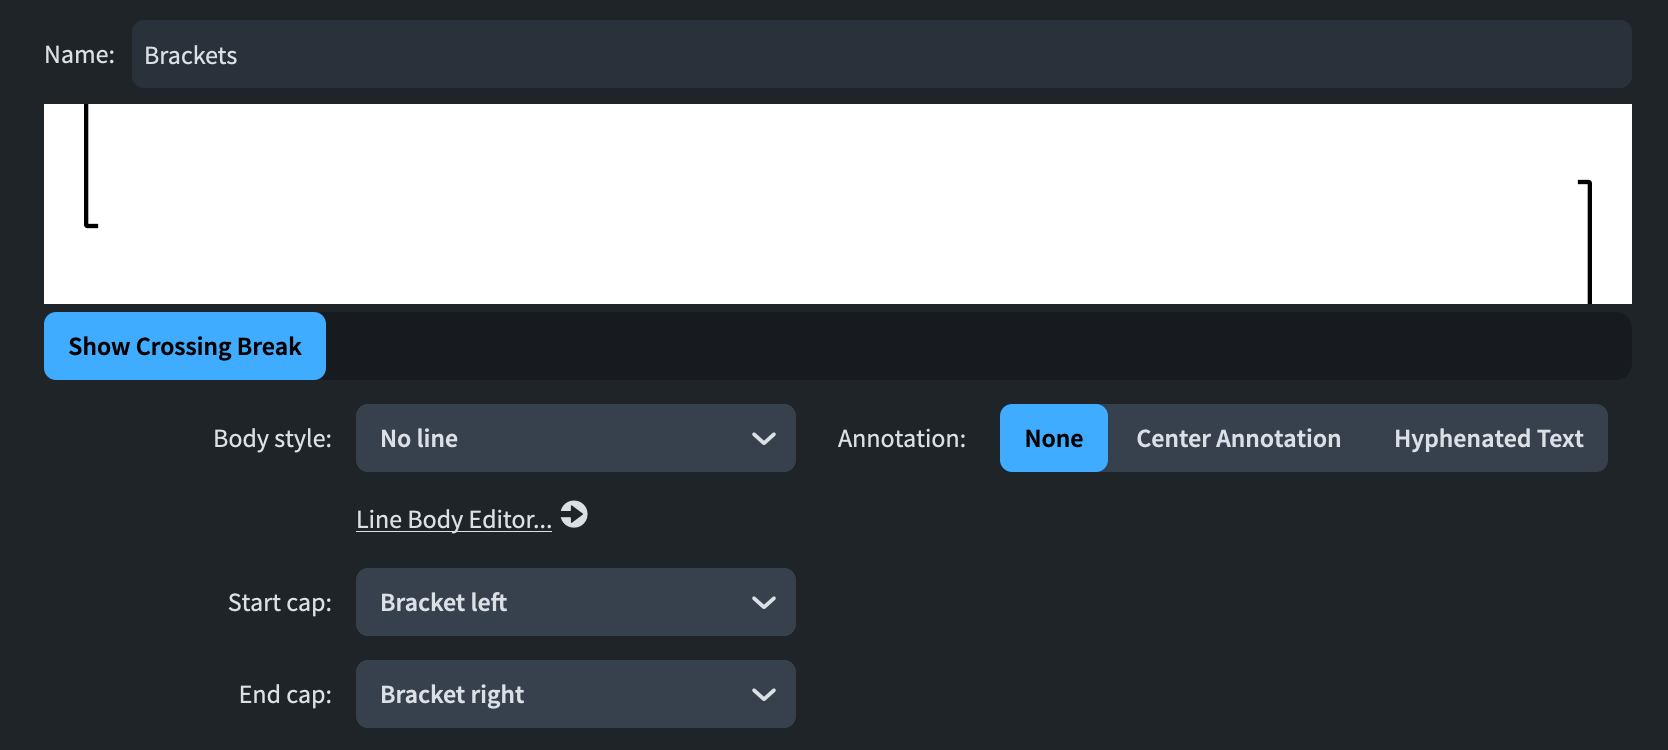The height and width of the screenshot is (750, 1668).
Task: Click the arrow icon beside Line Body Editor
Action: [x=574, y=515]
